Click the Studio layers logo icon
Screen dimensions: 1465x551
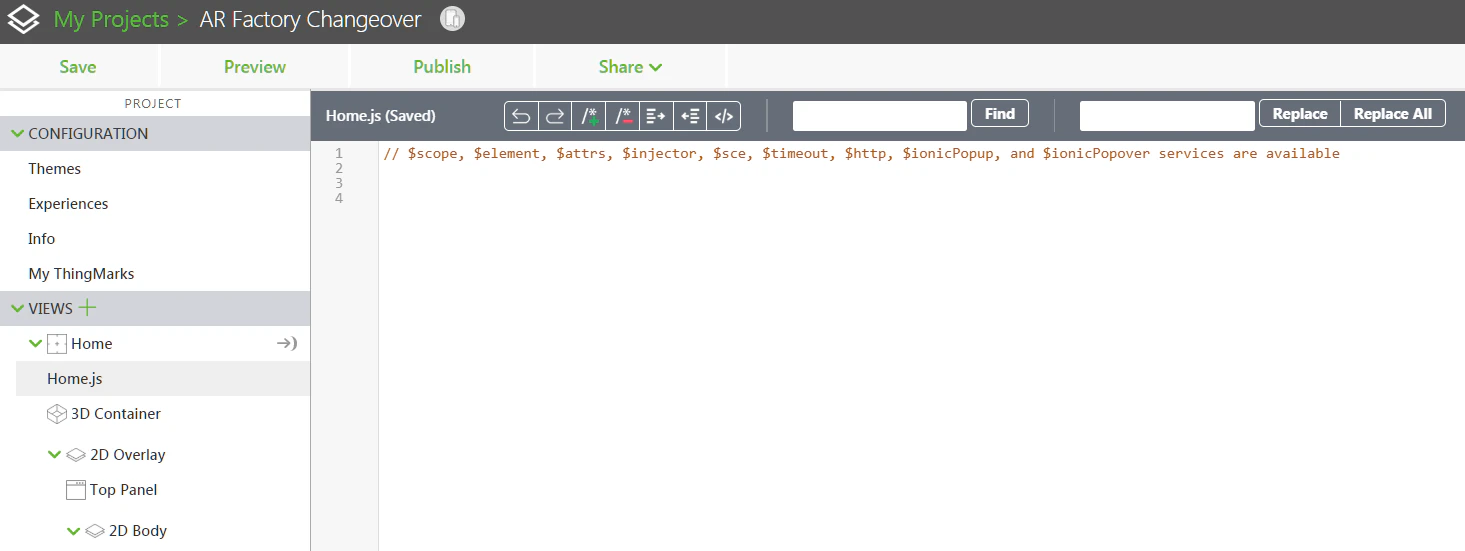click(24, 20)
